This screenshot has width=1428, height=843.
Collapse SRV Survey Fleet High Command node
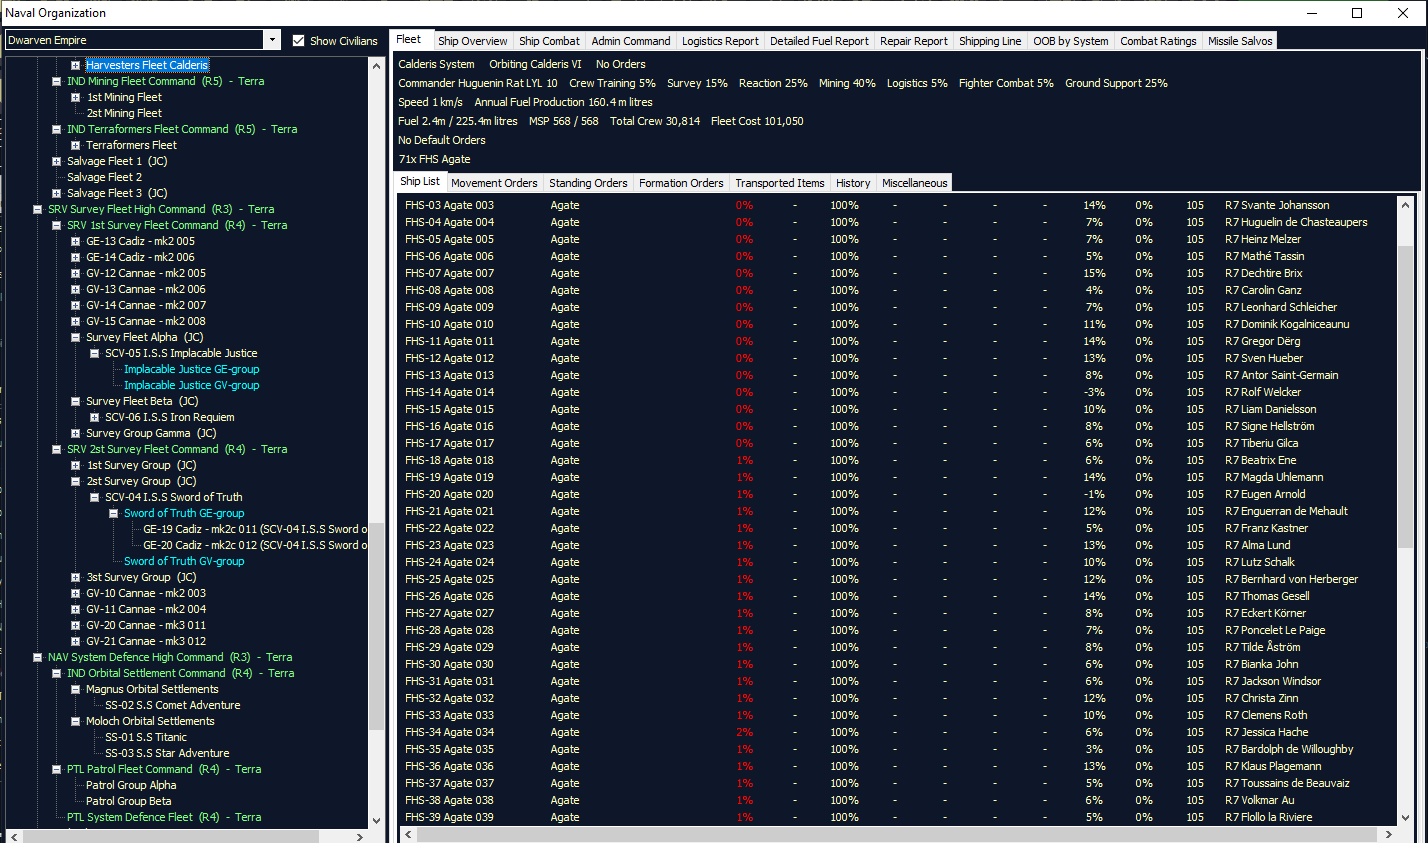(x=37, y=209)
